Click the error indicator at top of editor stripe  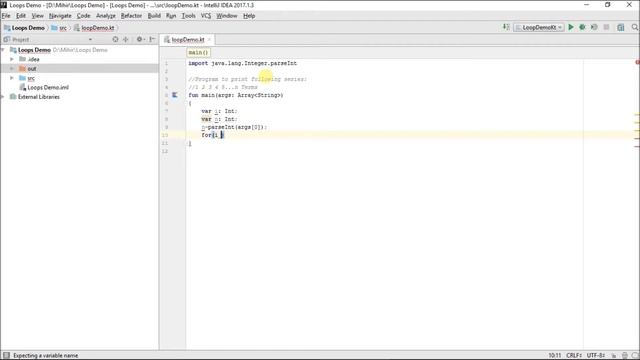point(637,62)
